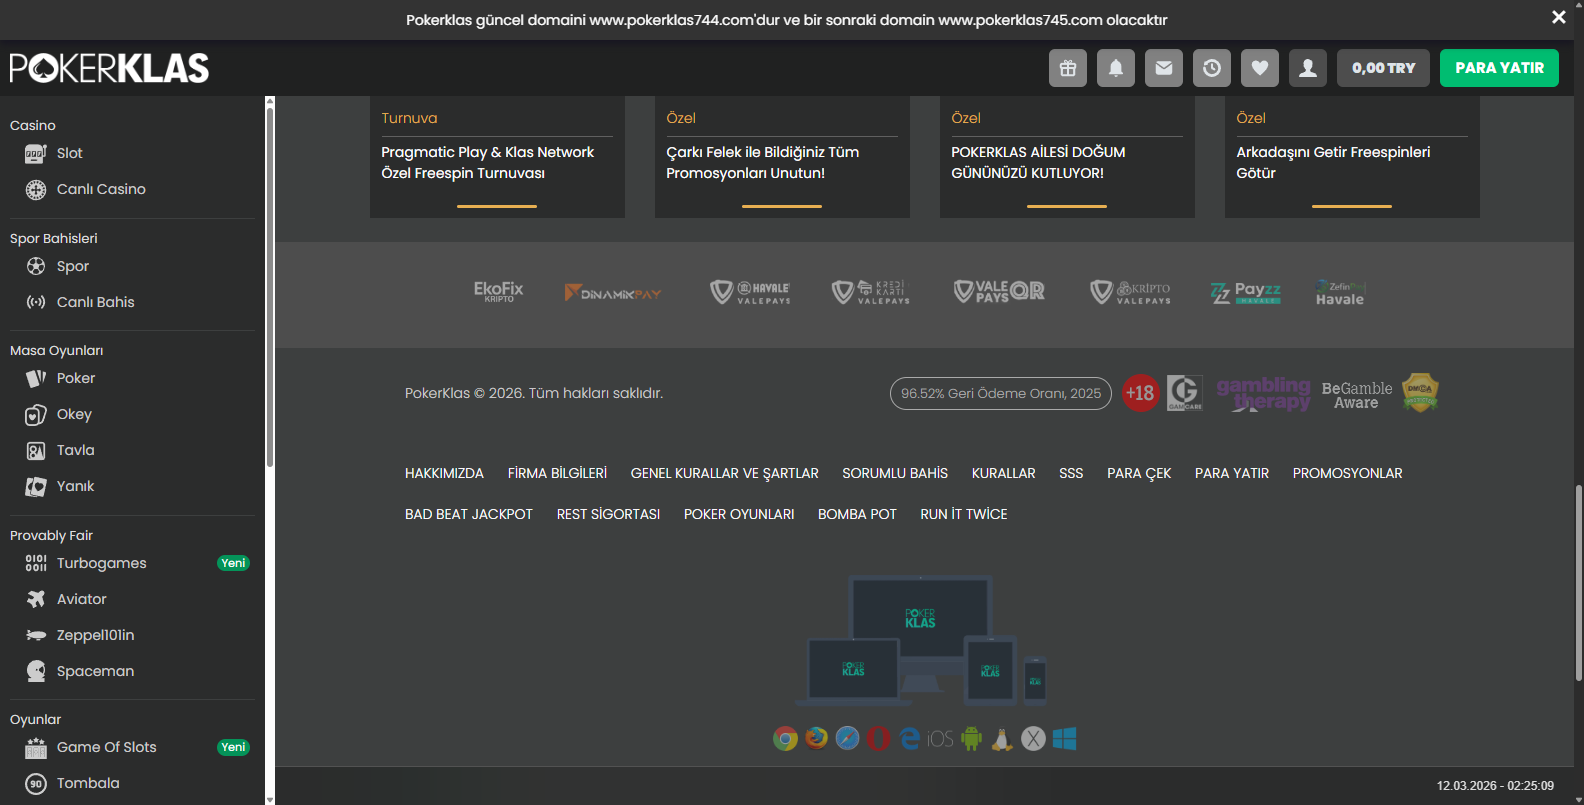Click the Kredi Kartı ValePays logo
The image size is (1584, 805).
click(871, 292)
